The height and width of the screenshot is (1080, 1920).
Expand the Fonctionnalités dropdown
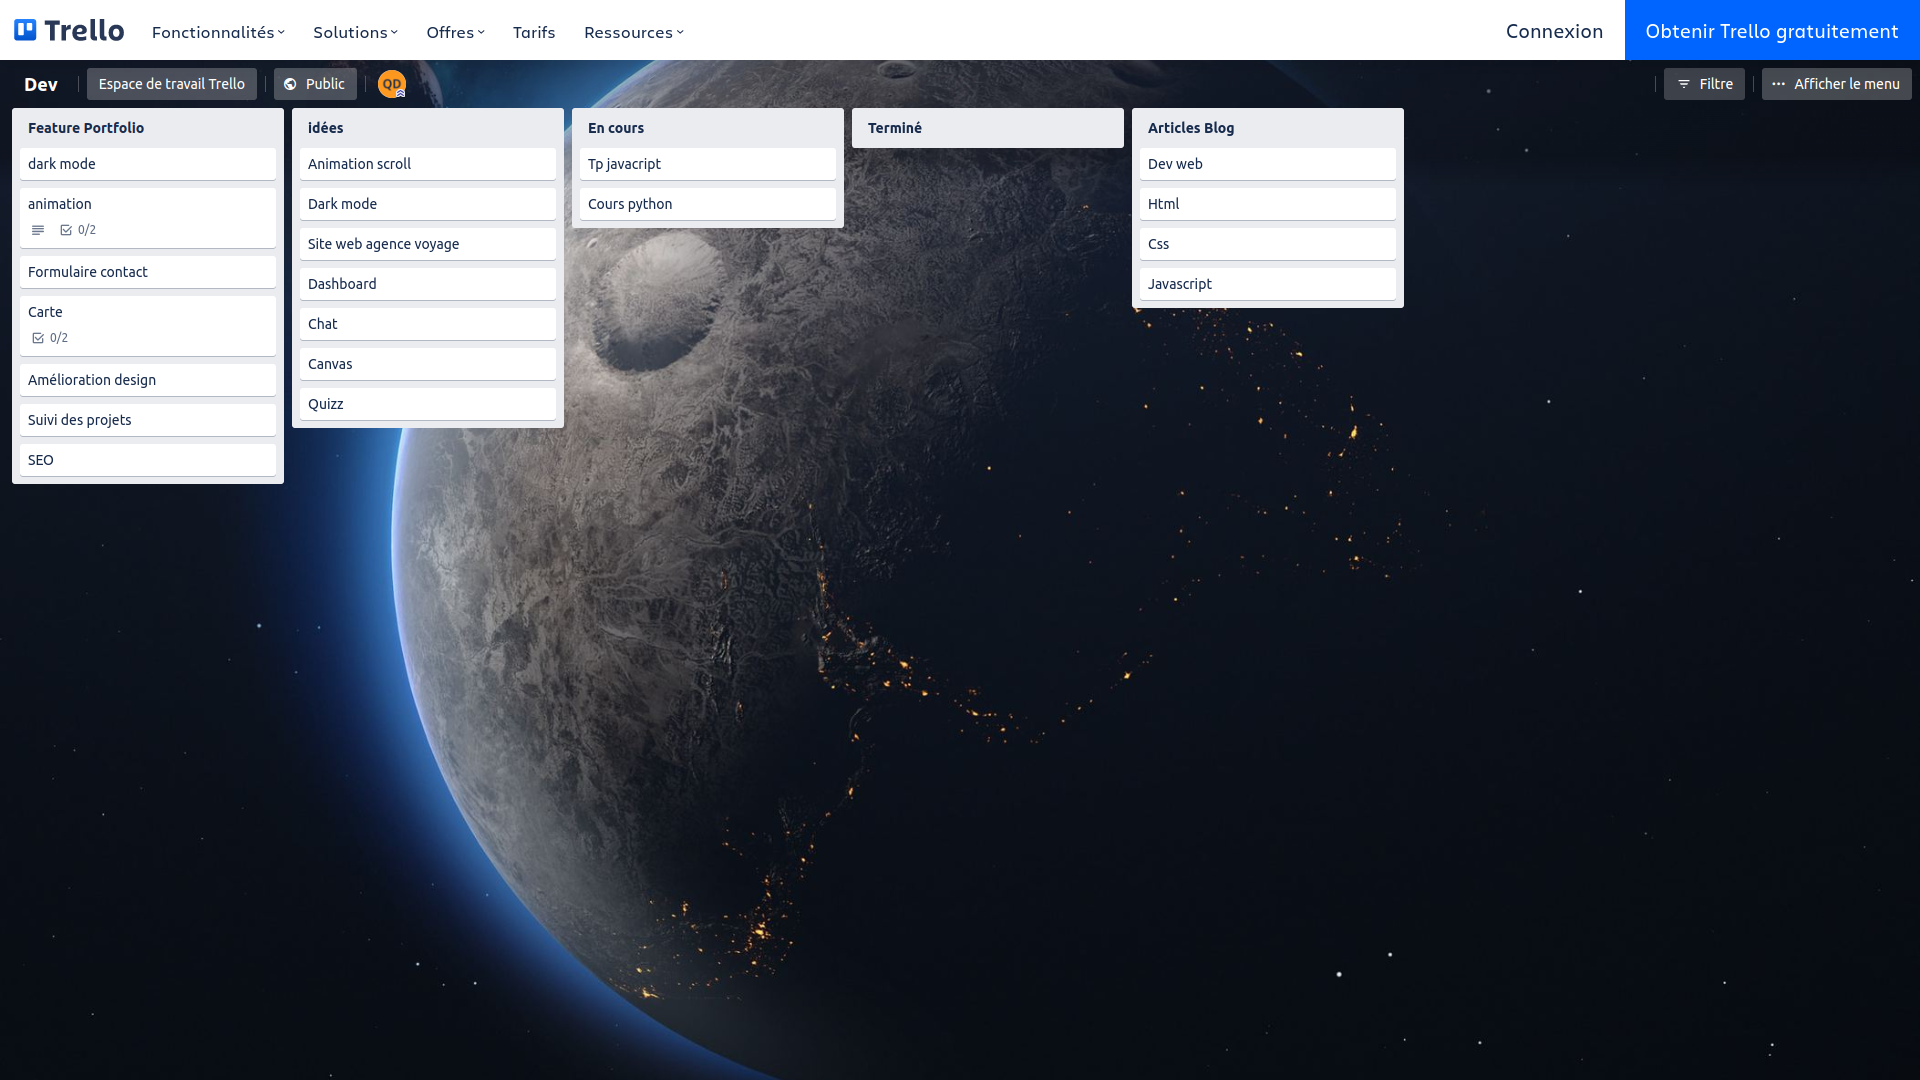pos(218,32)
